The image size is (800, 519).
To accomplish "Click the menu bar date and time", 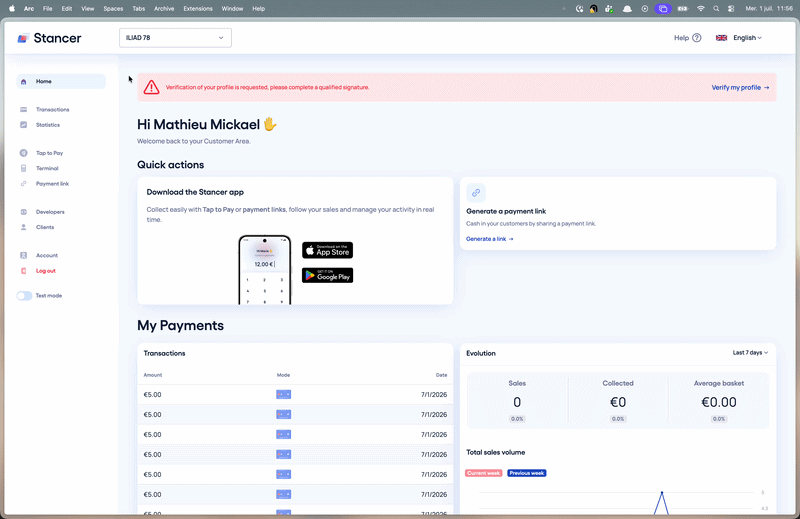I will pos(769,9).
